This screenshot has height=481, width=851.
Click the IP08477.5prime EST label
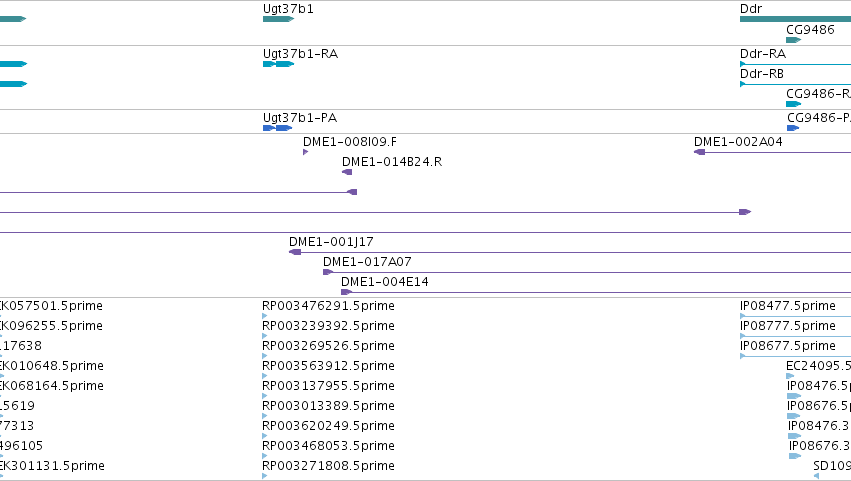788,306
